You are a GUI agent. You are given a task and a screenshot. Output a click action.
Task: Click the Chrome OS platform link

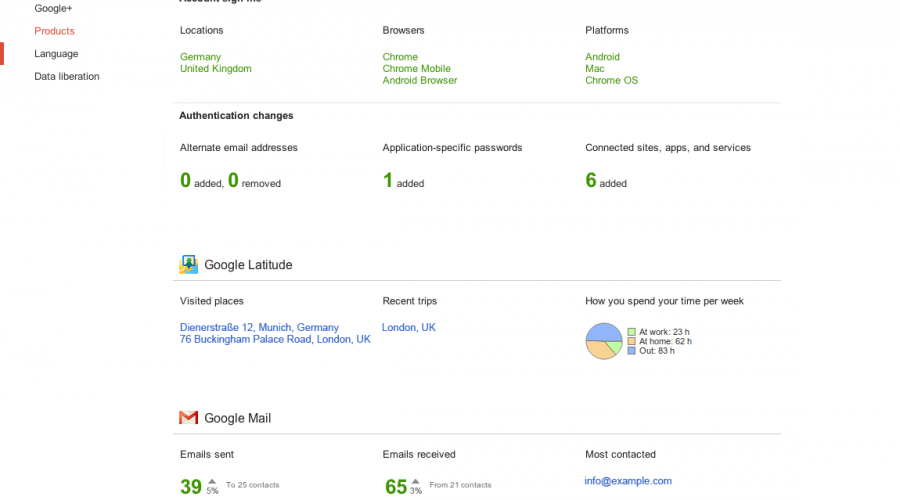pos(611,80)
